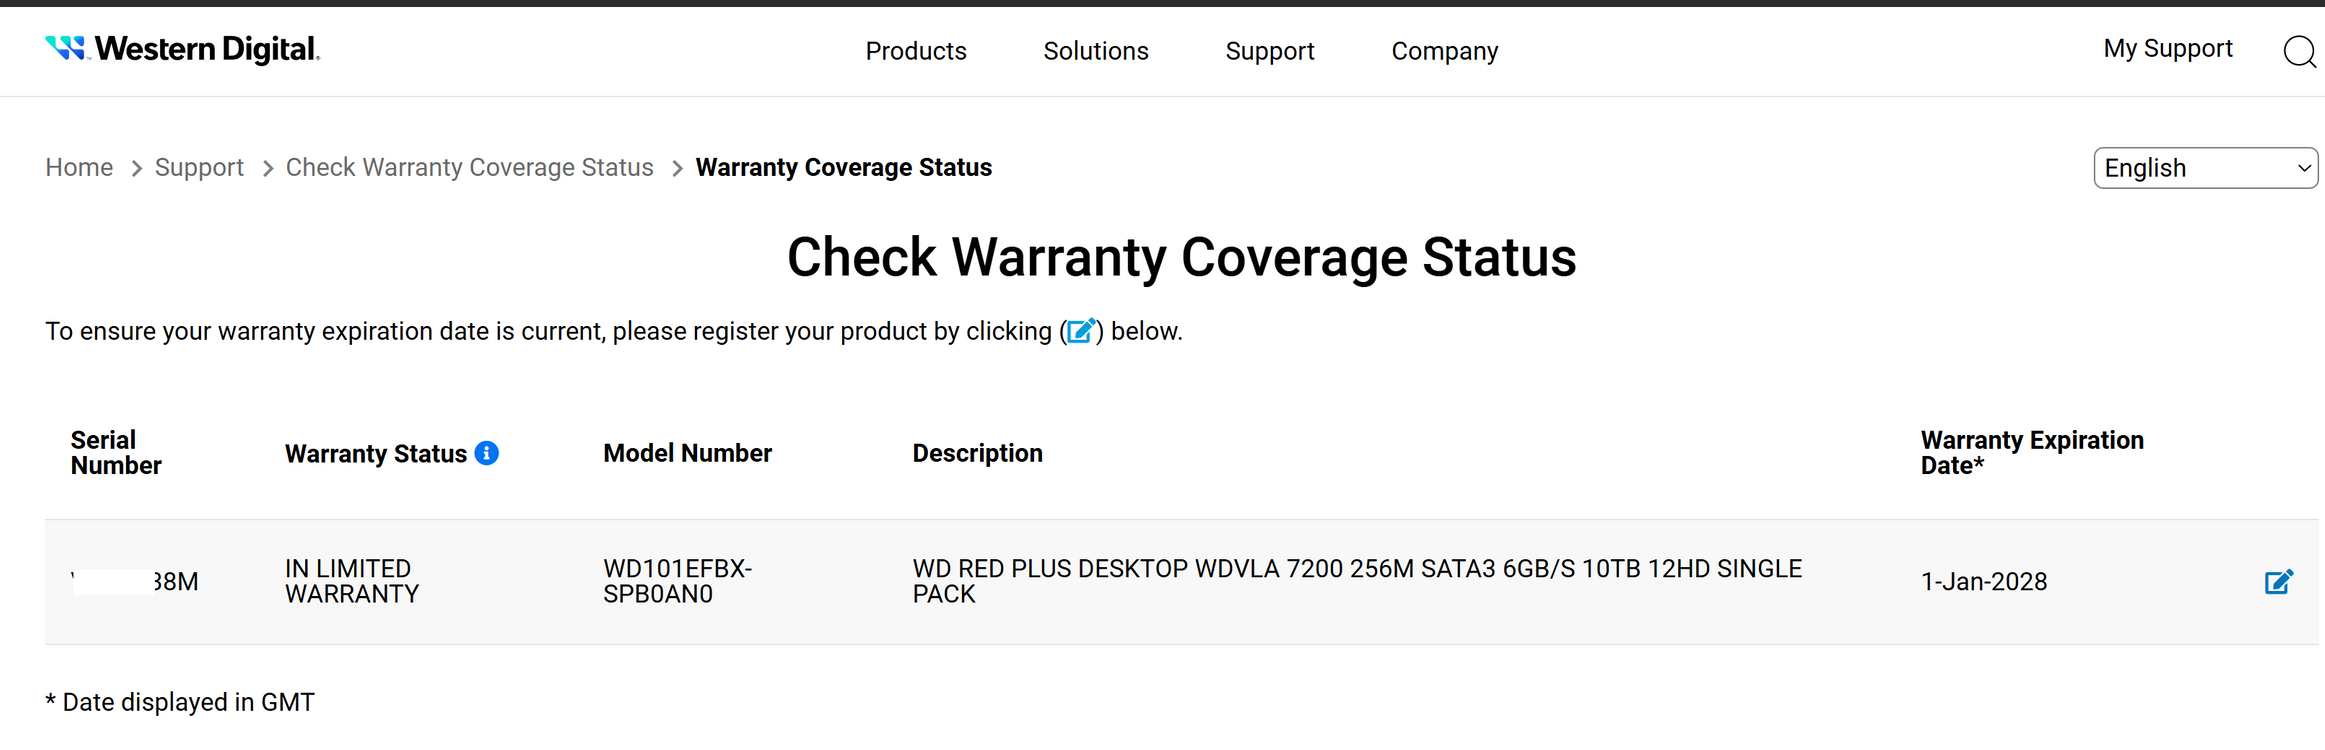Click the Support breadcrumb link
The image size is (2325, 750).
[x=199, y=167]
